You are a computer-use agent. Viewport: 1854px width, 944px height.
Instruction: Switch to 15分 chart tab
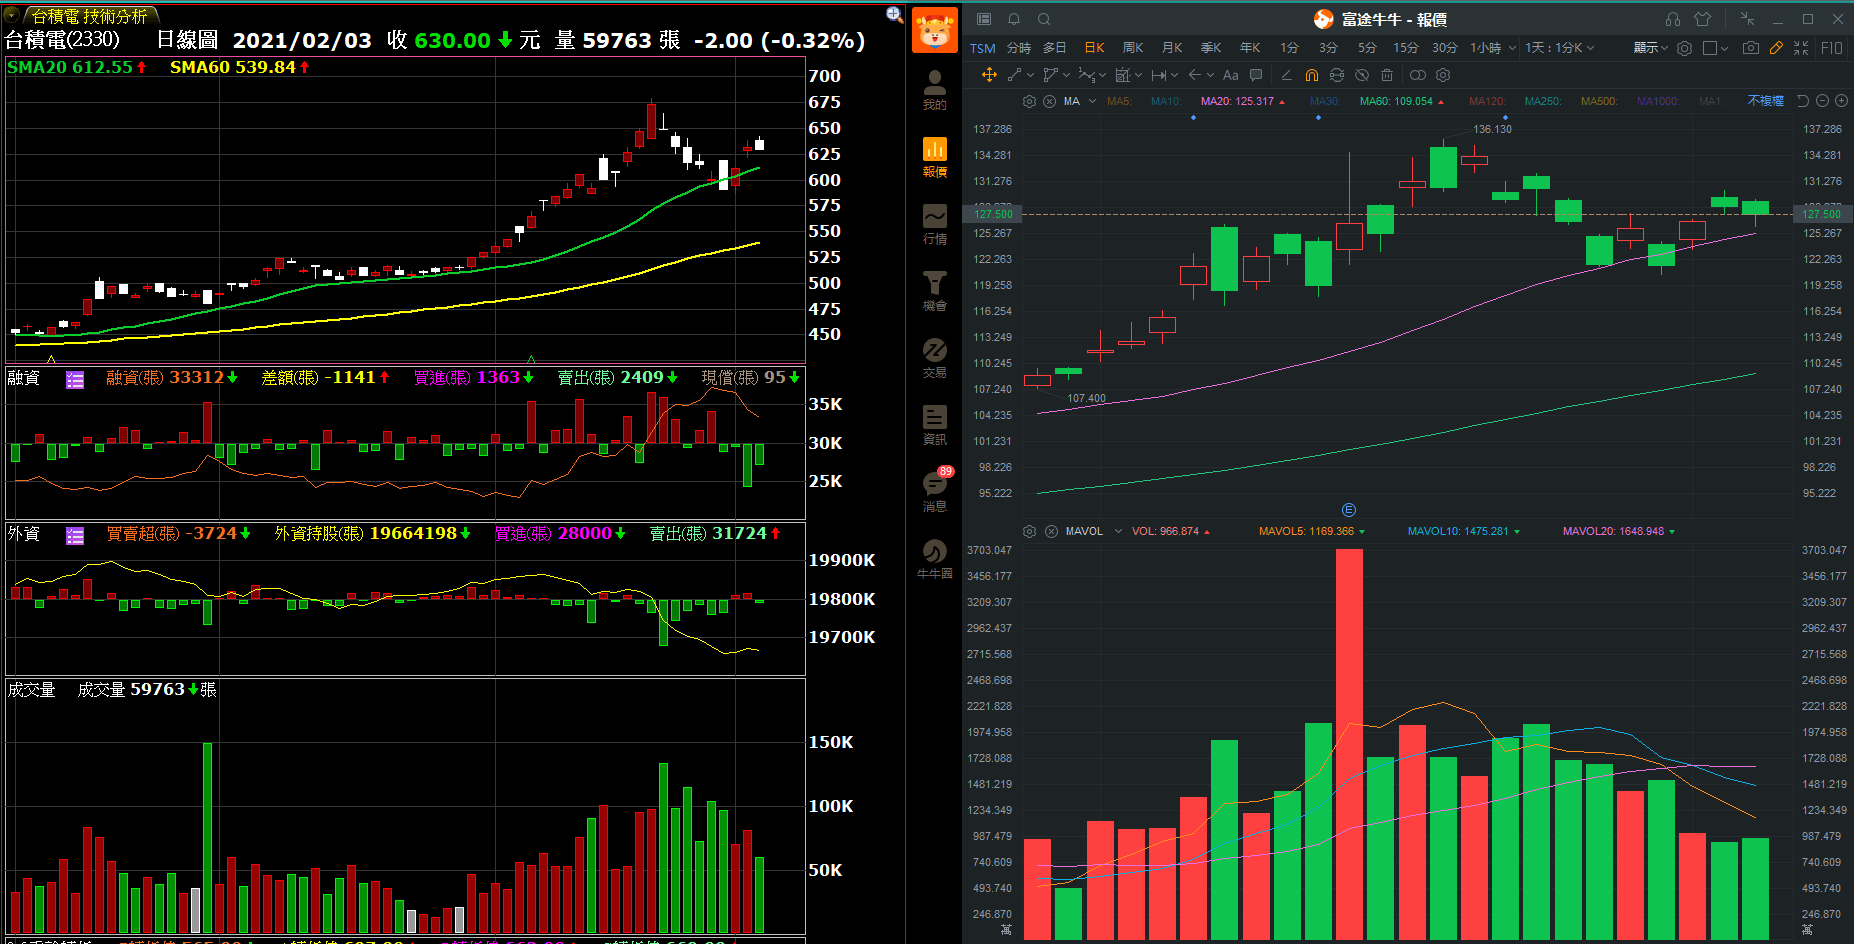1406,48
